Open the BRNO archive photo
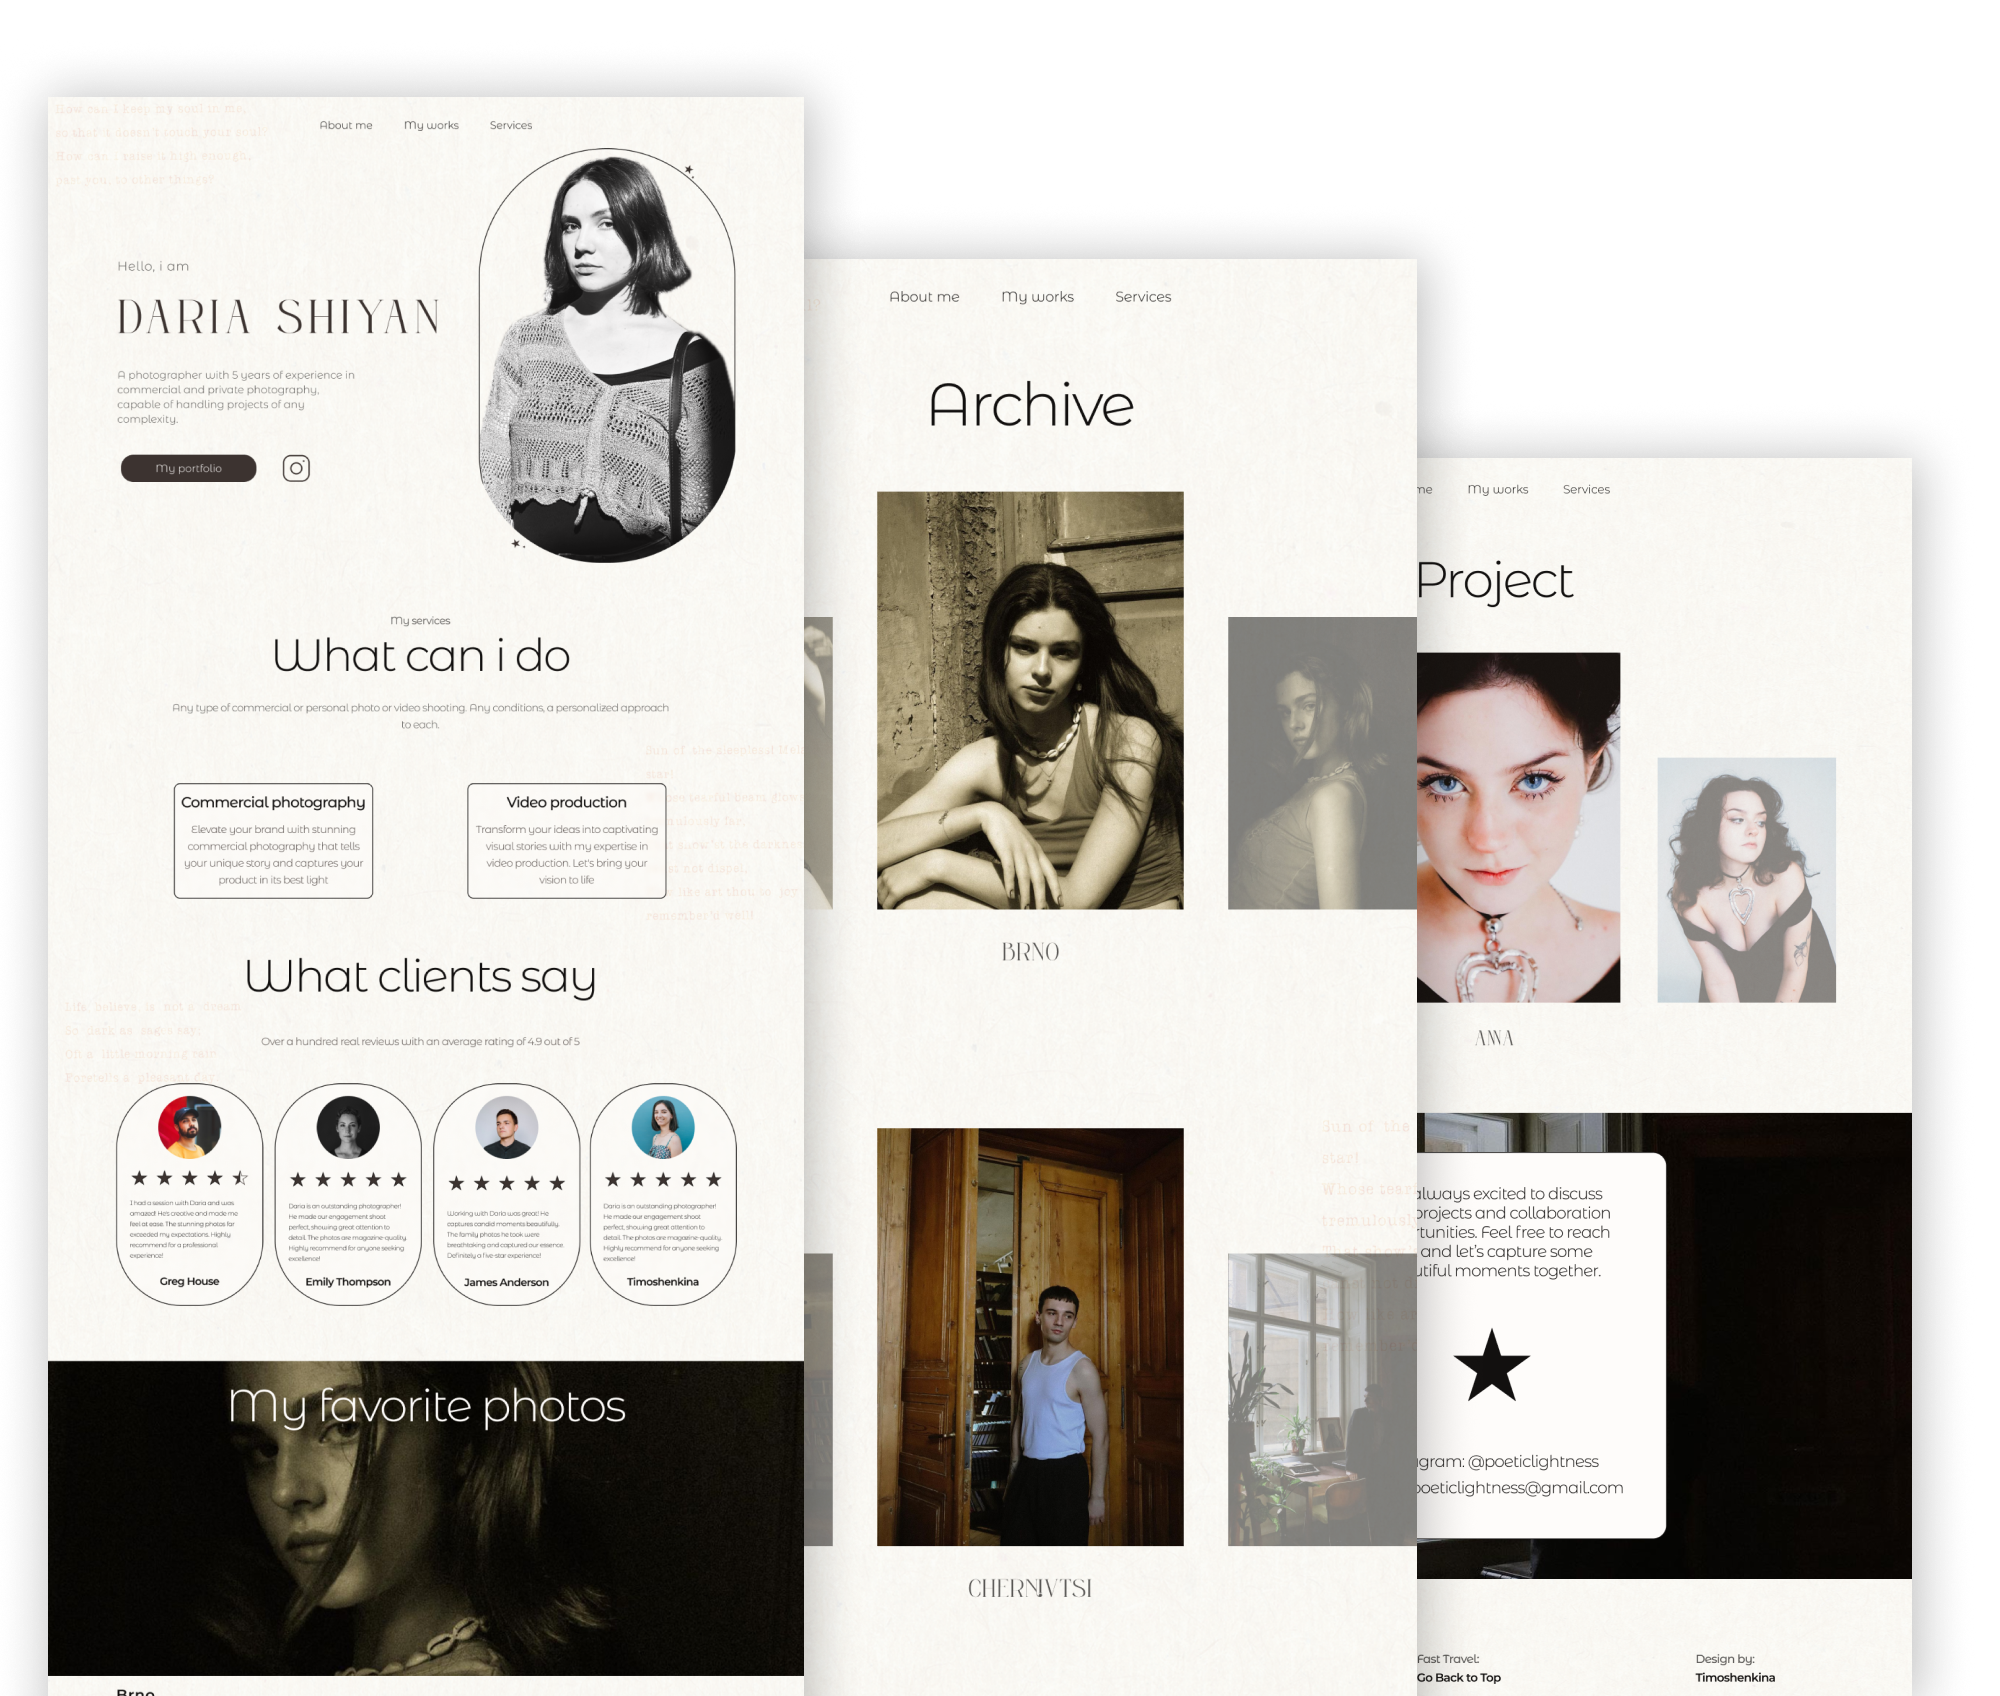 (1030, 700)
